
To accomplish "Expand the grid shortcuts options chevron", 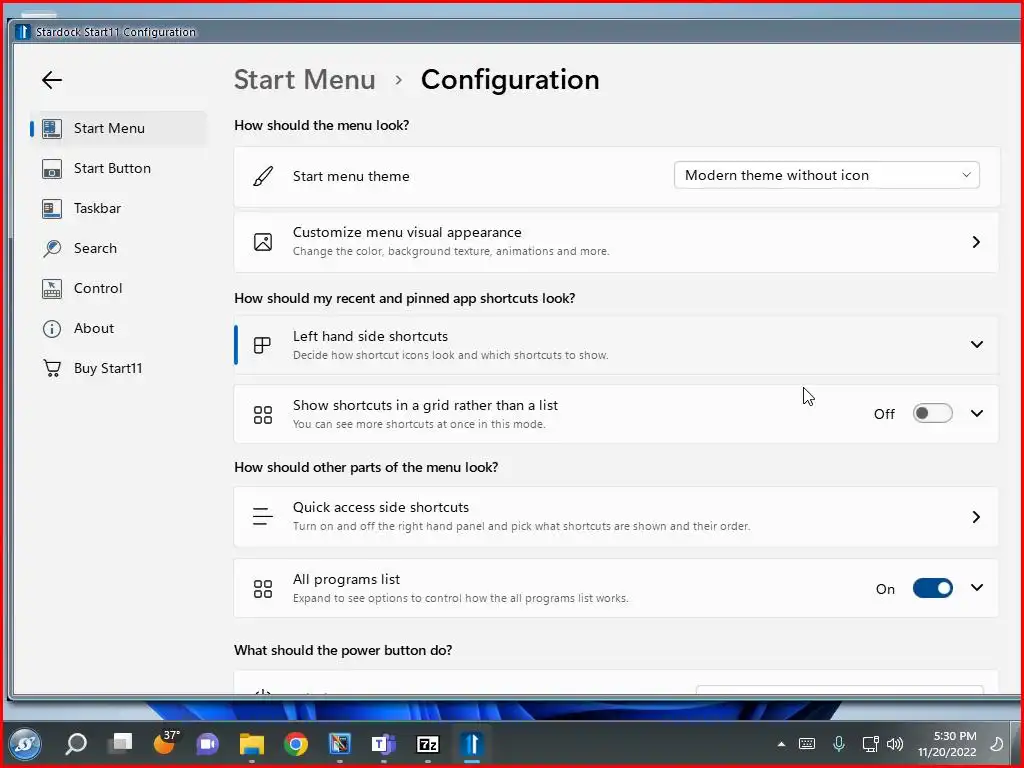I will click(977, 413).
